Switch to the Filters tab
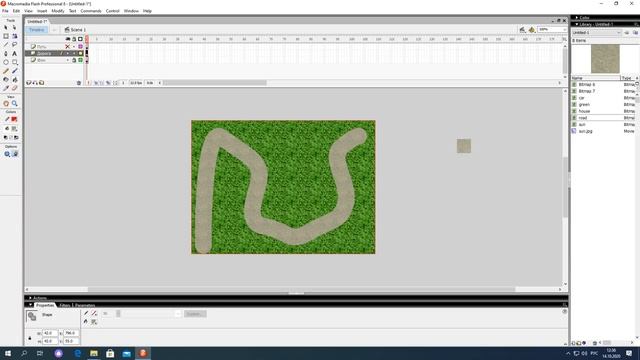 click(x=65, y=305)
